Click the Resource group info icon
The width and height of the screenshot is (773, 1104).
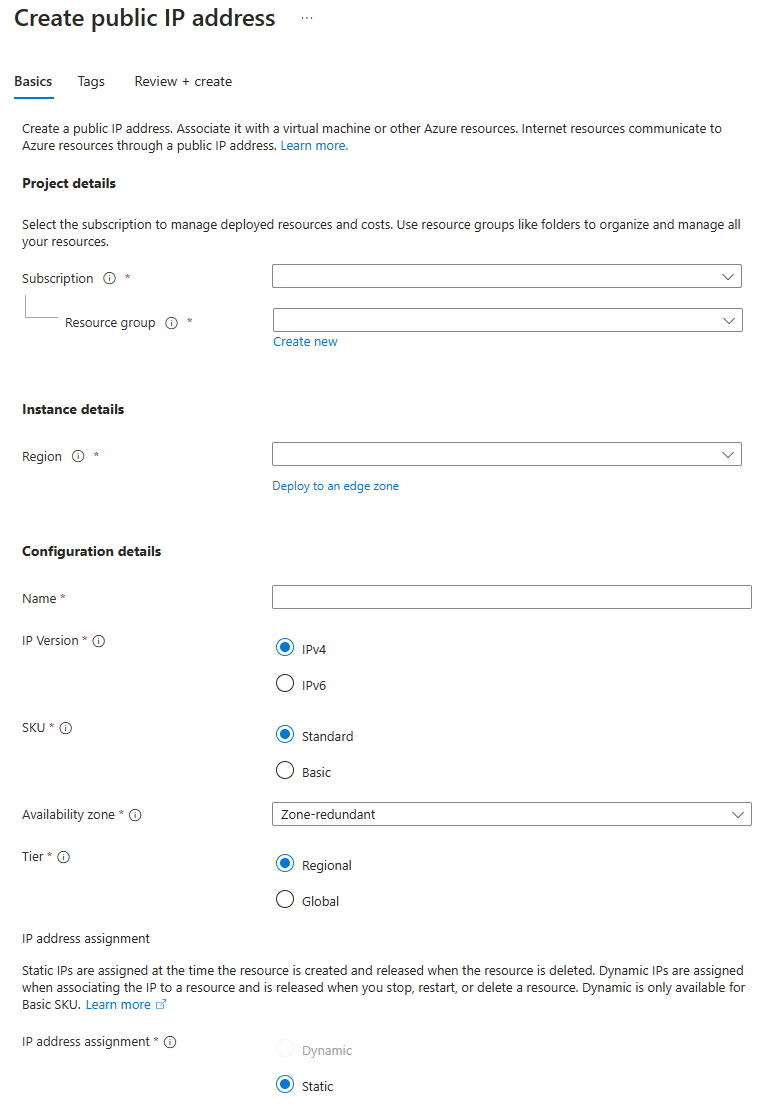[171, 323]
